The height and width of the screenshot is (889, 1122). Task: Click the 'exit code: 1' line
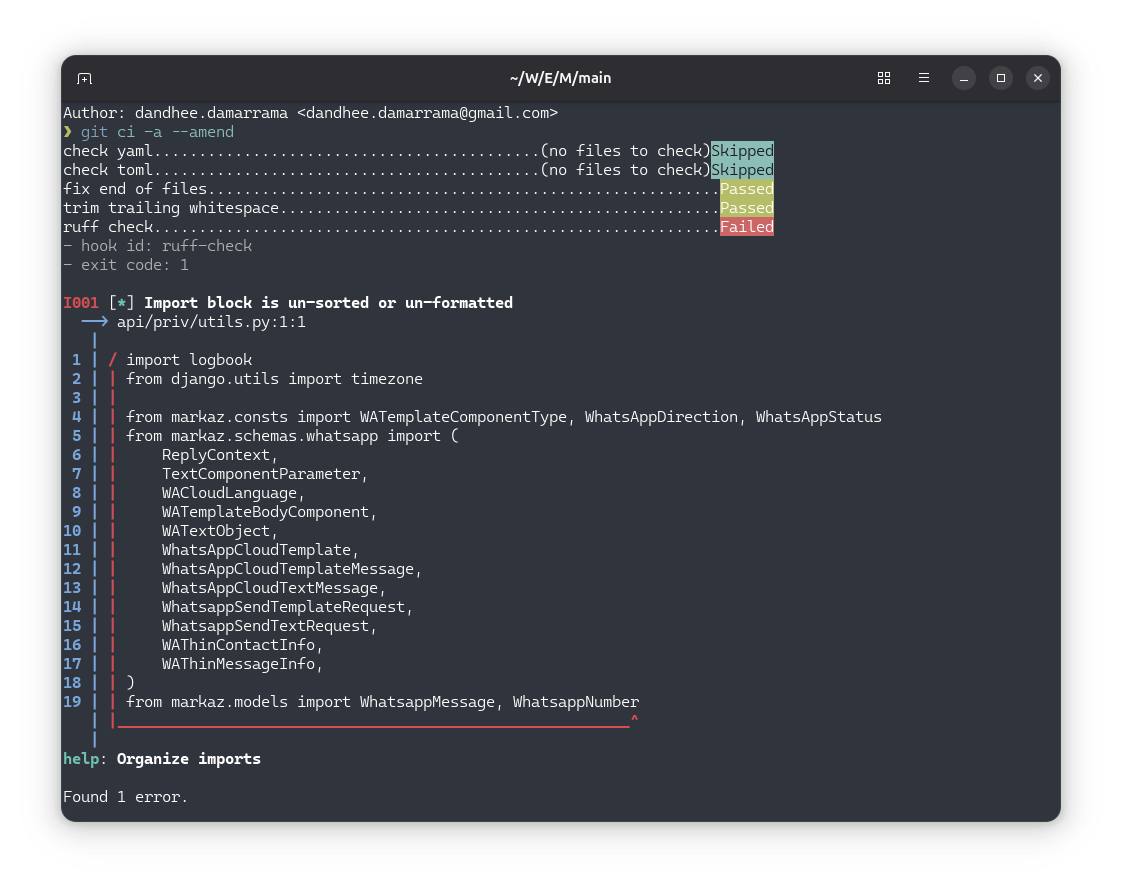(x=126, y=265)
